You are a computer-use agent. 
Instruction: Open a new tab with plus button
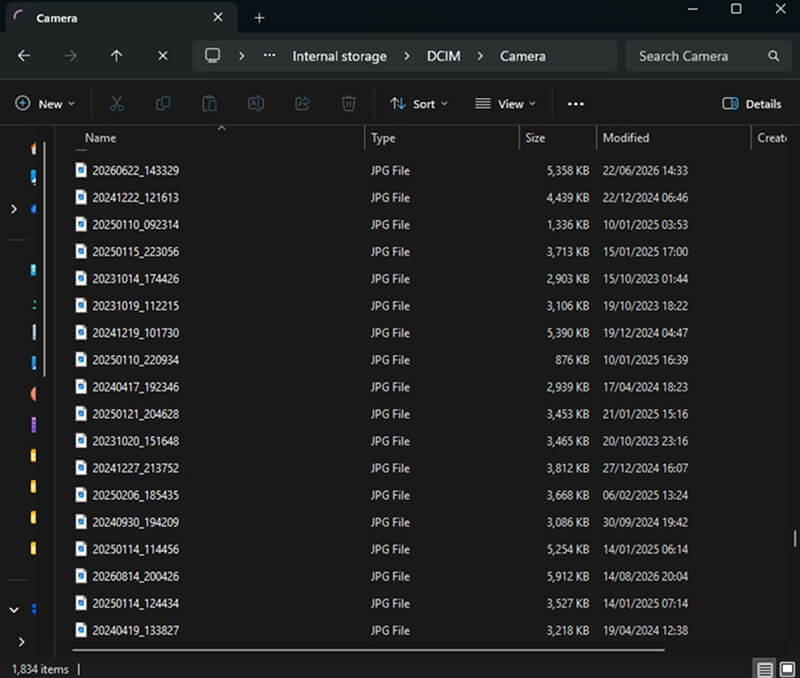(259, 18)
